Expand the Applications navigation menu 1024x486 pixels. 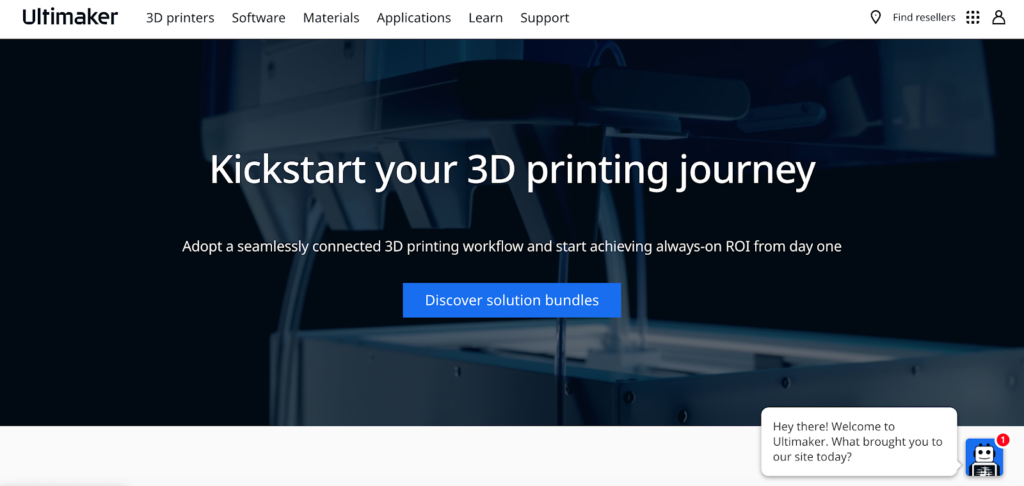pos(414,18)
